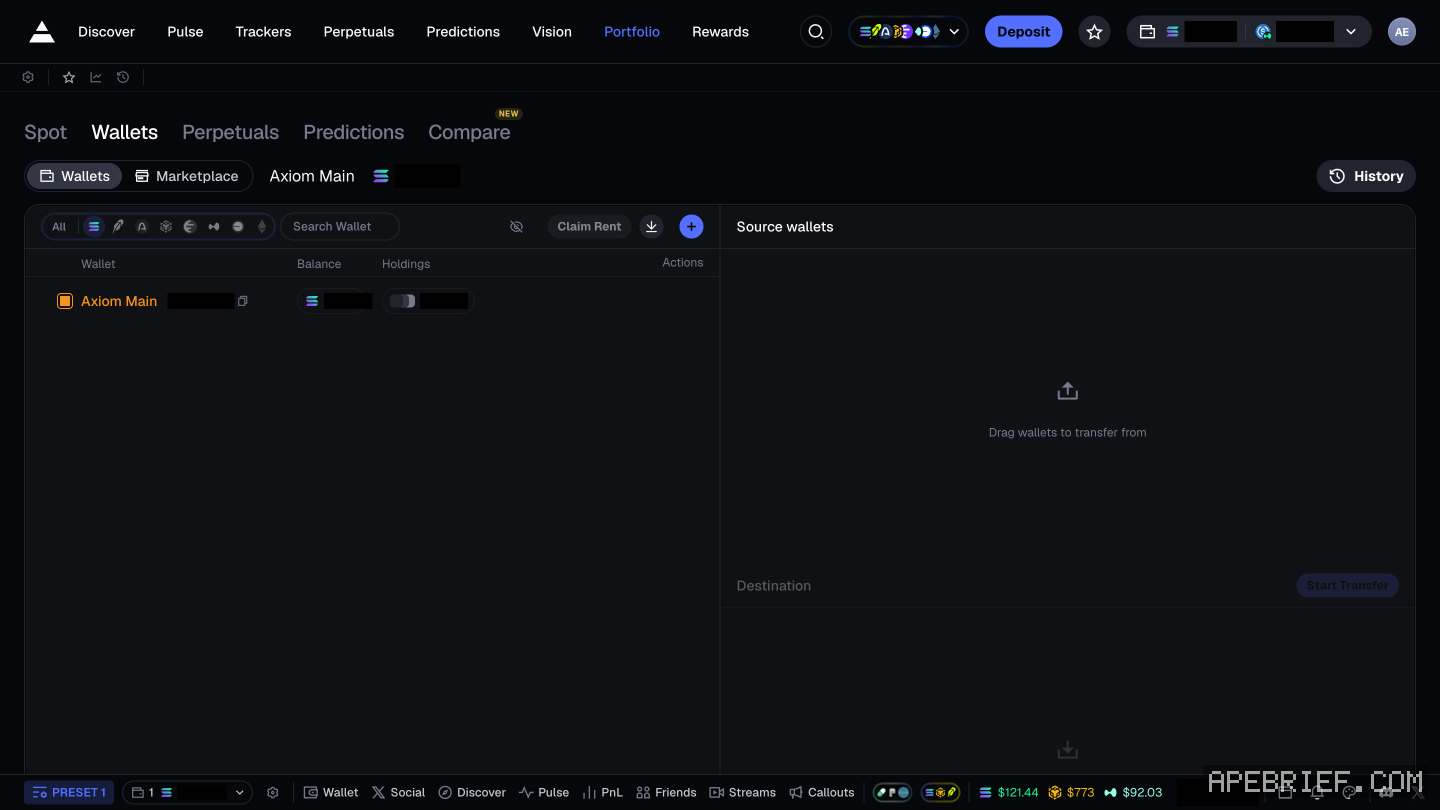Screen dimensions: 1440x810
Task: Switch to the Marketplace view toggle
Action: coord(187,176)
